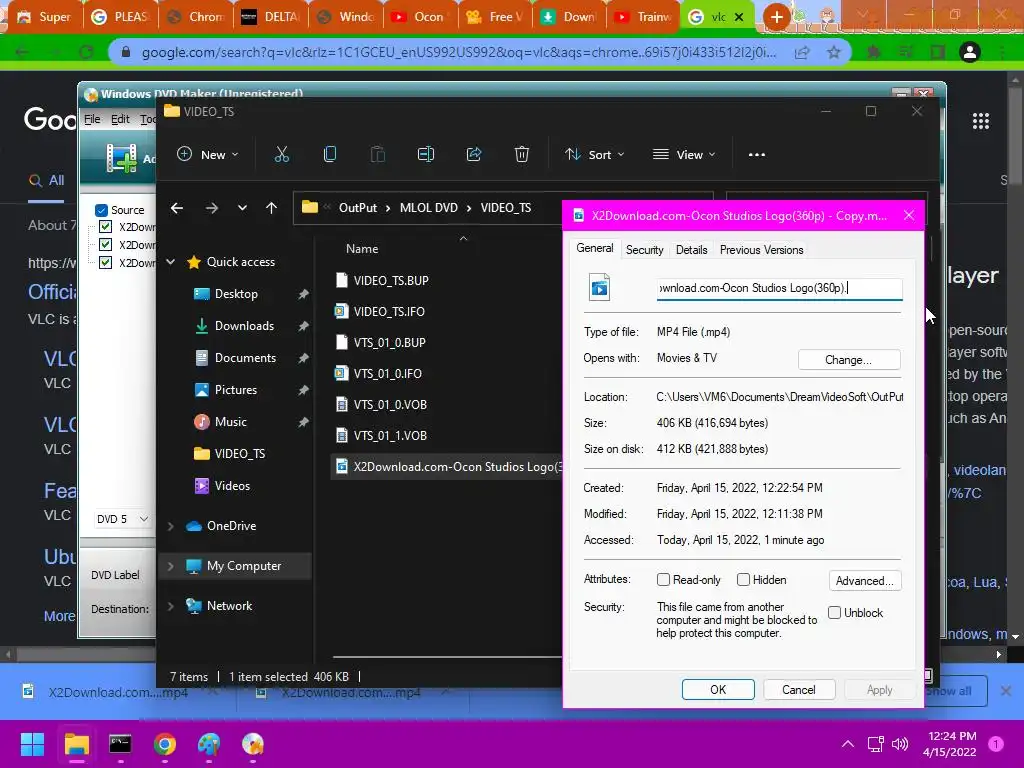Bookmark page with Chrome star icon
The width and height of the screenshot is (1024, 768).
(834, 52)
